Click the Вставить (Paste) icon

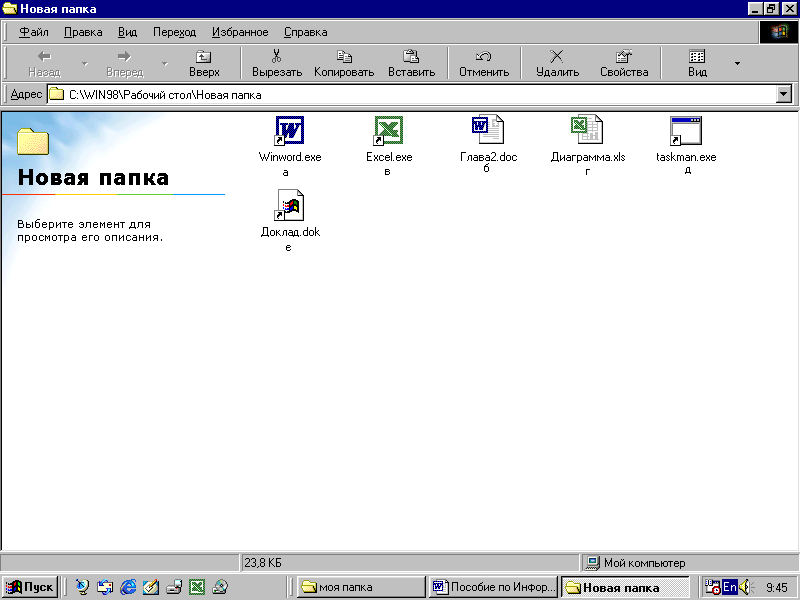click(411, 56)
